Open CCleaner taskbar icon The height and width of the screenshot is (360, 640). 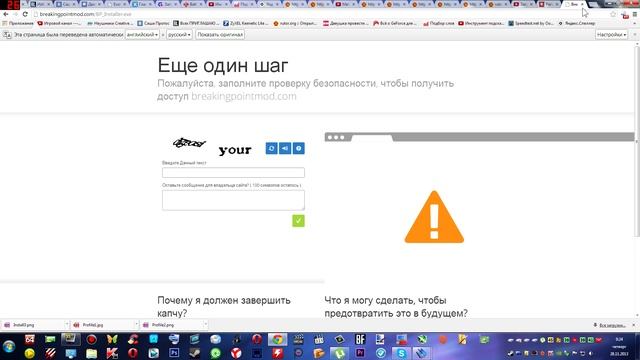pos(133,339)
